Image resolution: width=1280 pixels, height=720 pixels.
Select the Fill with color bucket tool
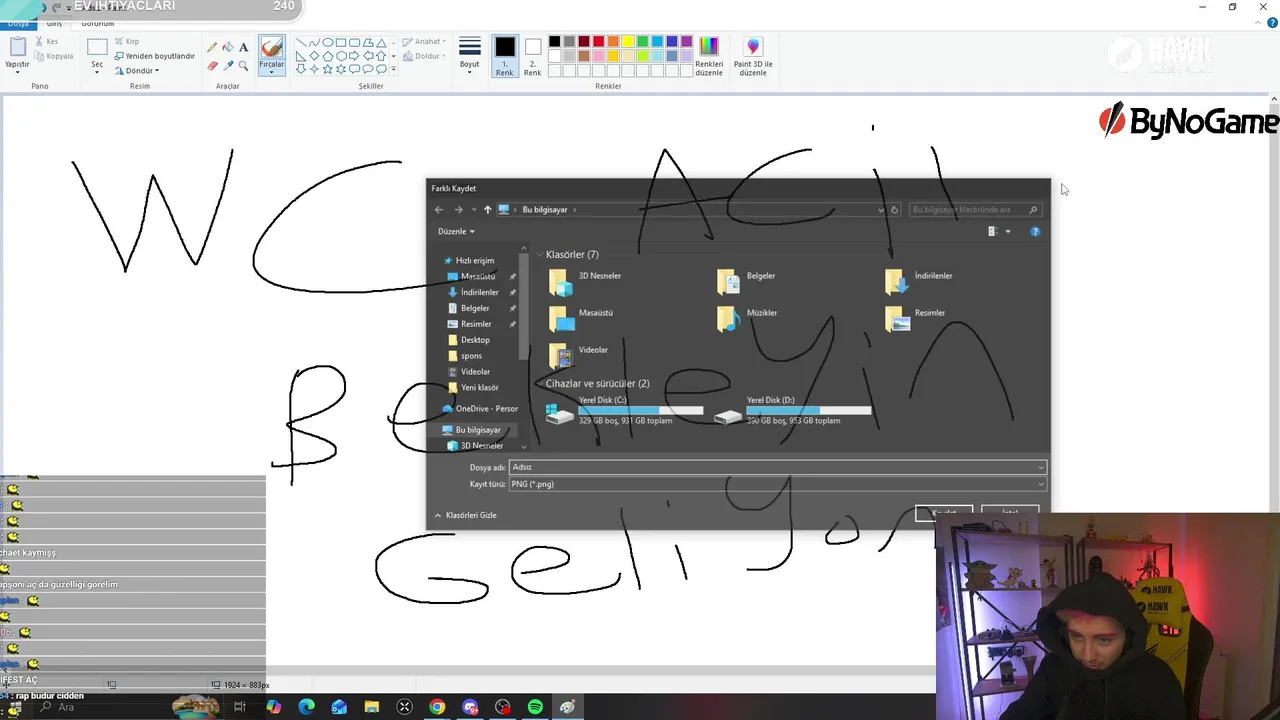click(227, 47)
